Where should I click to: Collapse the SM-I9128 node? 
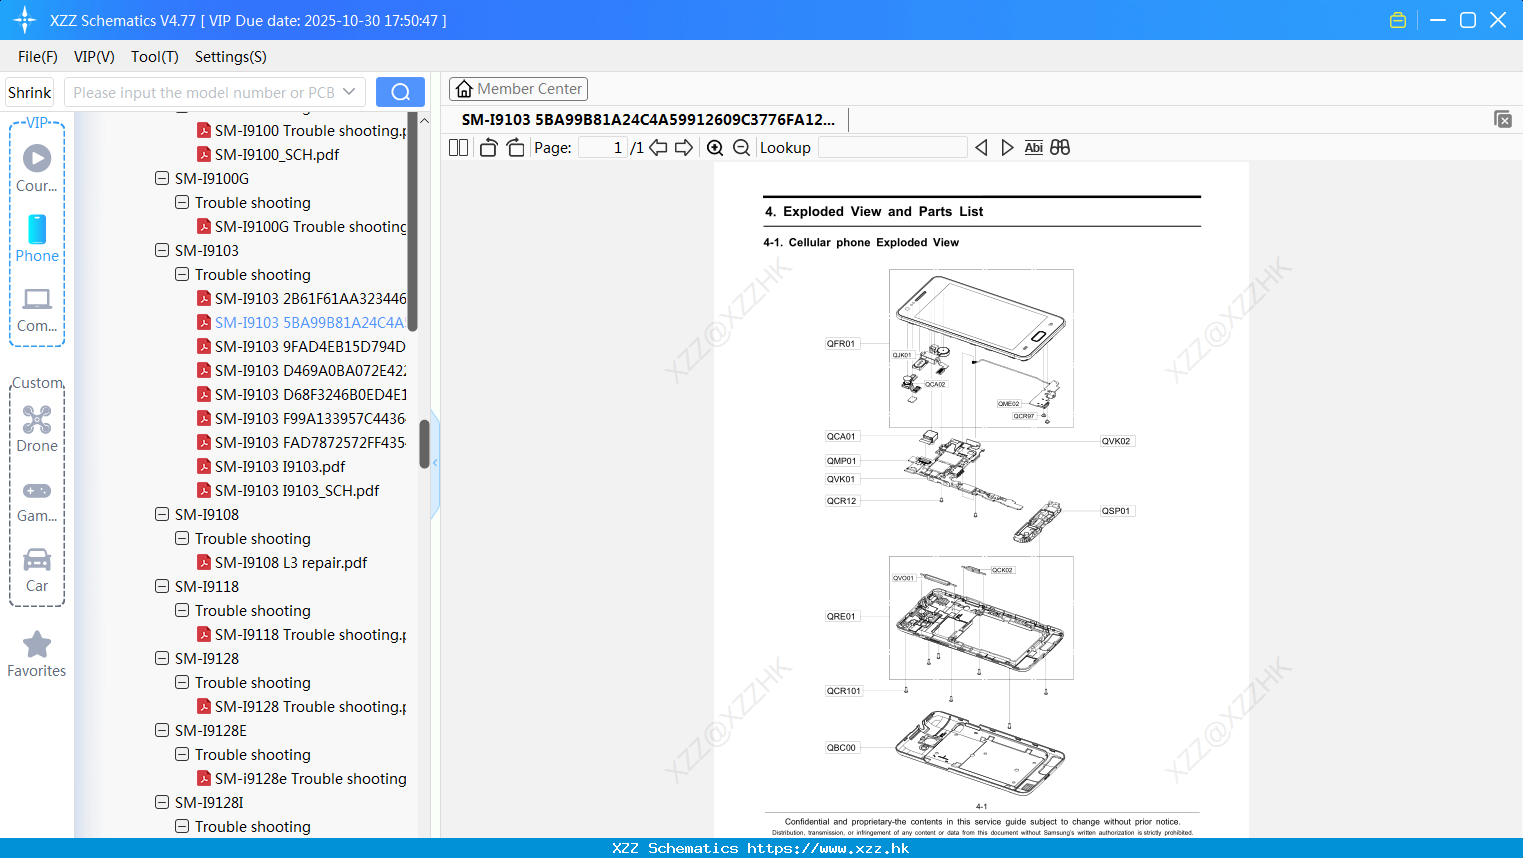click(162, 659)
